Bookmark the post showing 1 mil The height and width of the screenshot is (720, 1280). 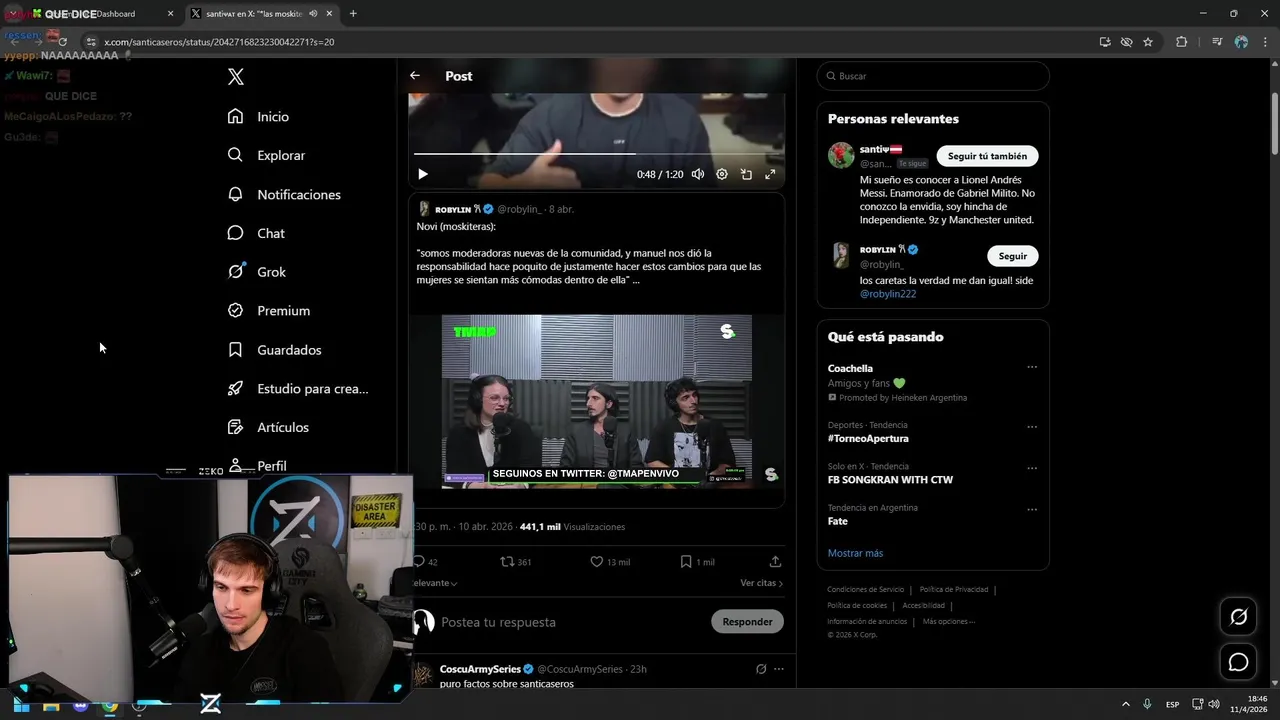tap(686, 562)
